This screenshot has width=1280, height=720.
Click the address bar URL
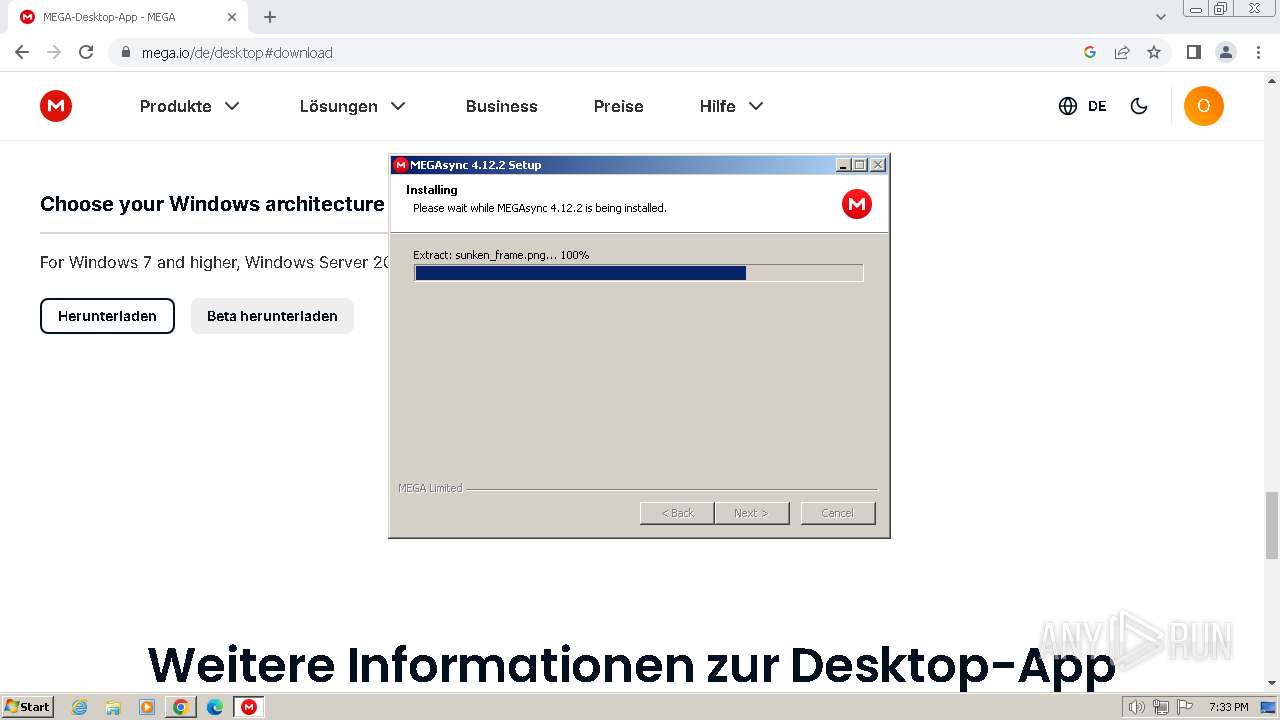click(237, 52)
